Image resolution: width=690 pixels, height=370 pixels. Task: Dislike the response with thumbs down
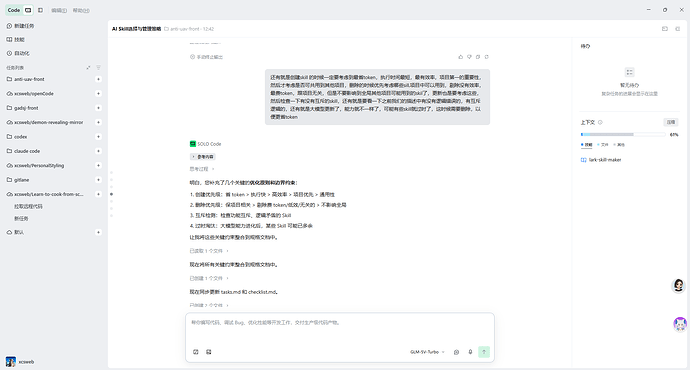tap(470, 57)
